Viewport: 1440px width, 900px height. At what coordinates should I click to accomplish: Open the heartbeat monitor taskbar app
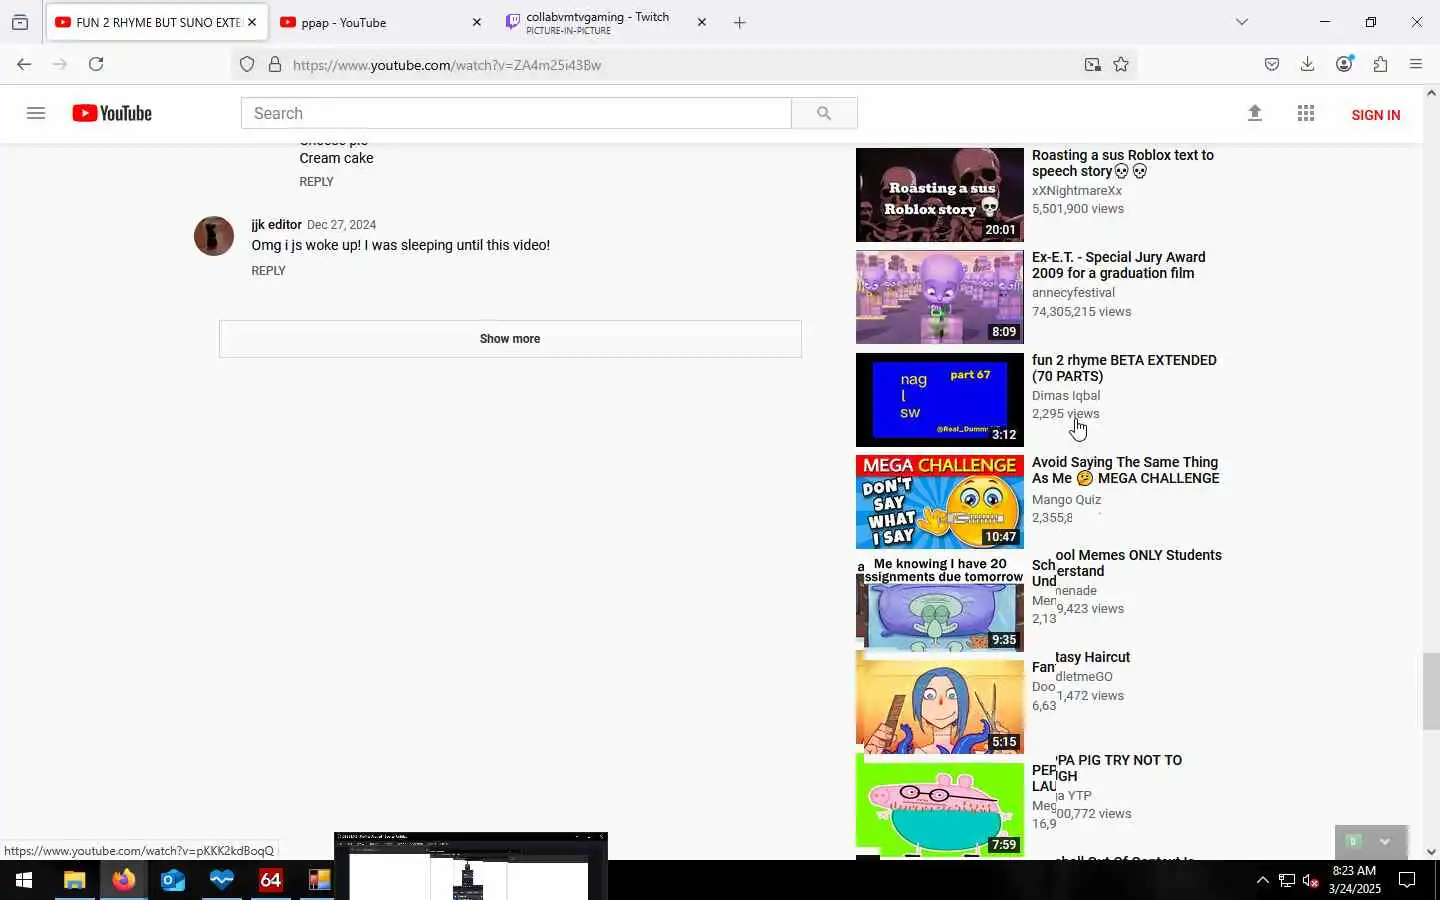[222, 880]
